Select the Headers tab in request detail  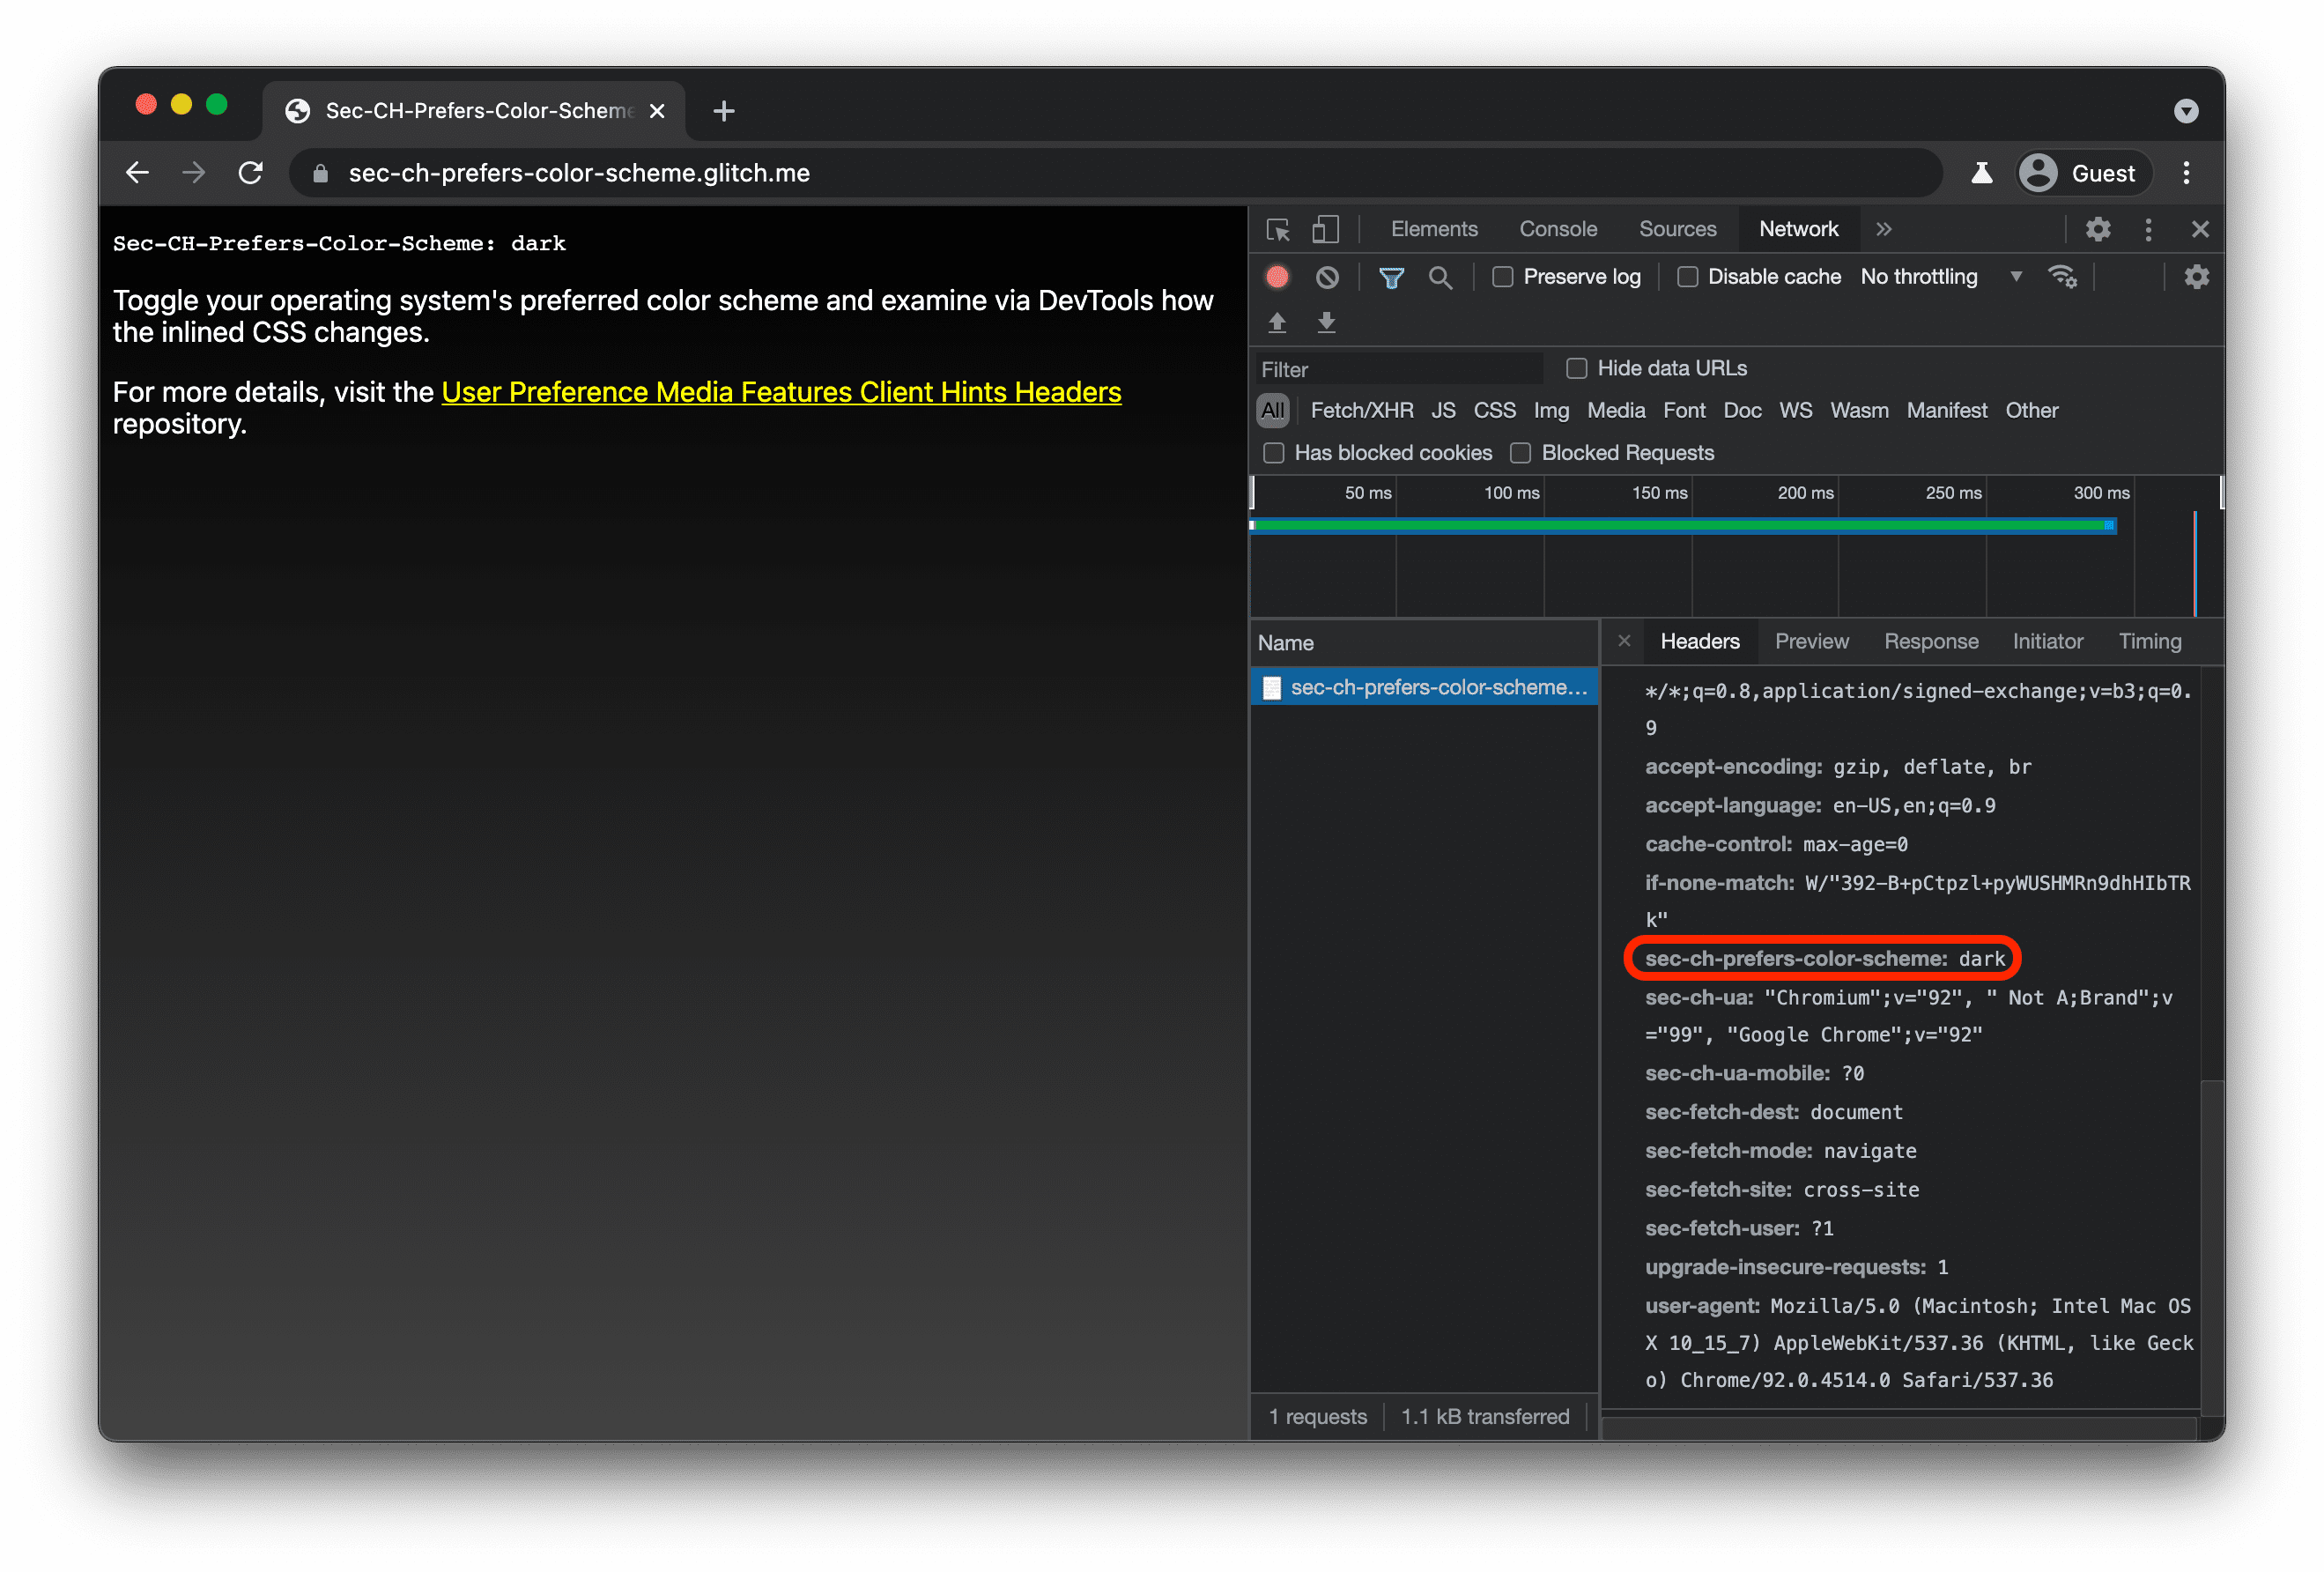point(1699,641)
